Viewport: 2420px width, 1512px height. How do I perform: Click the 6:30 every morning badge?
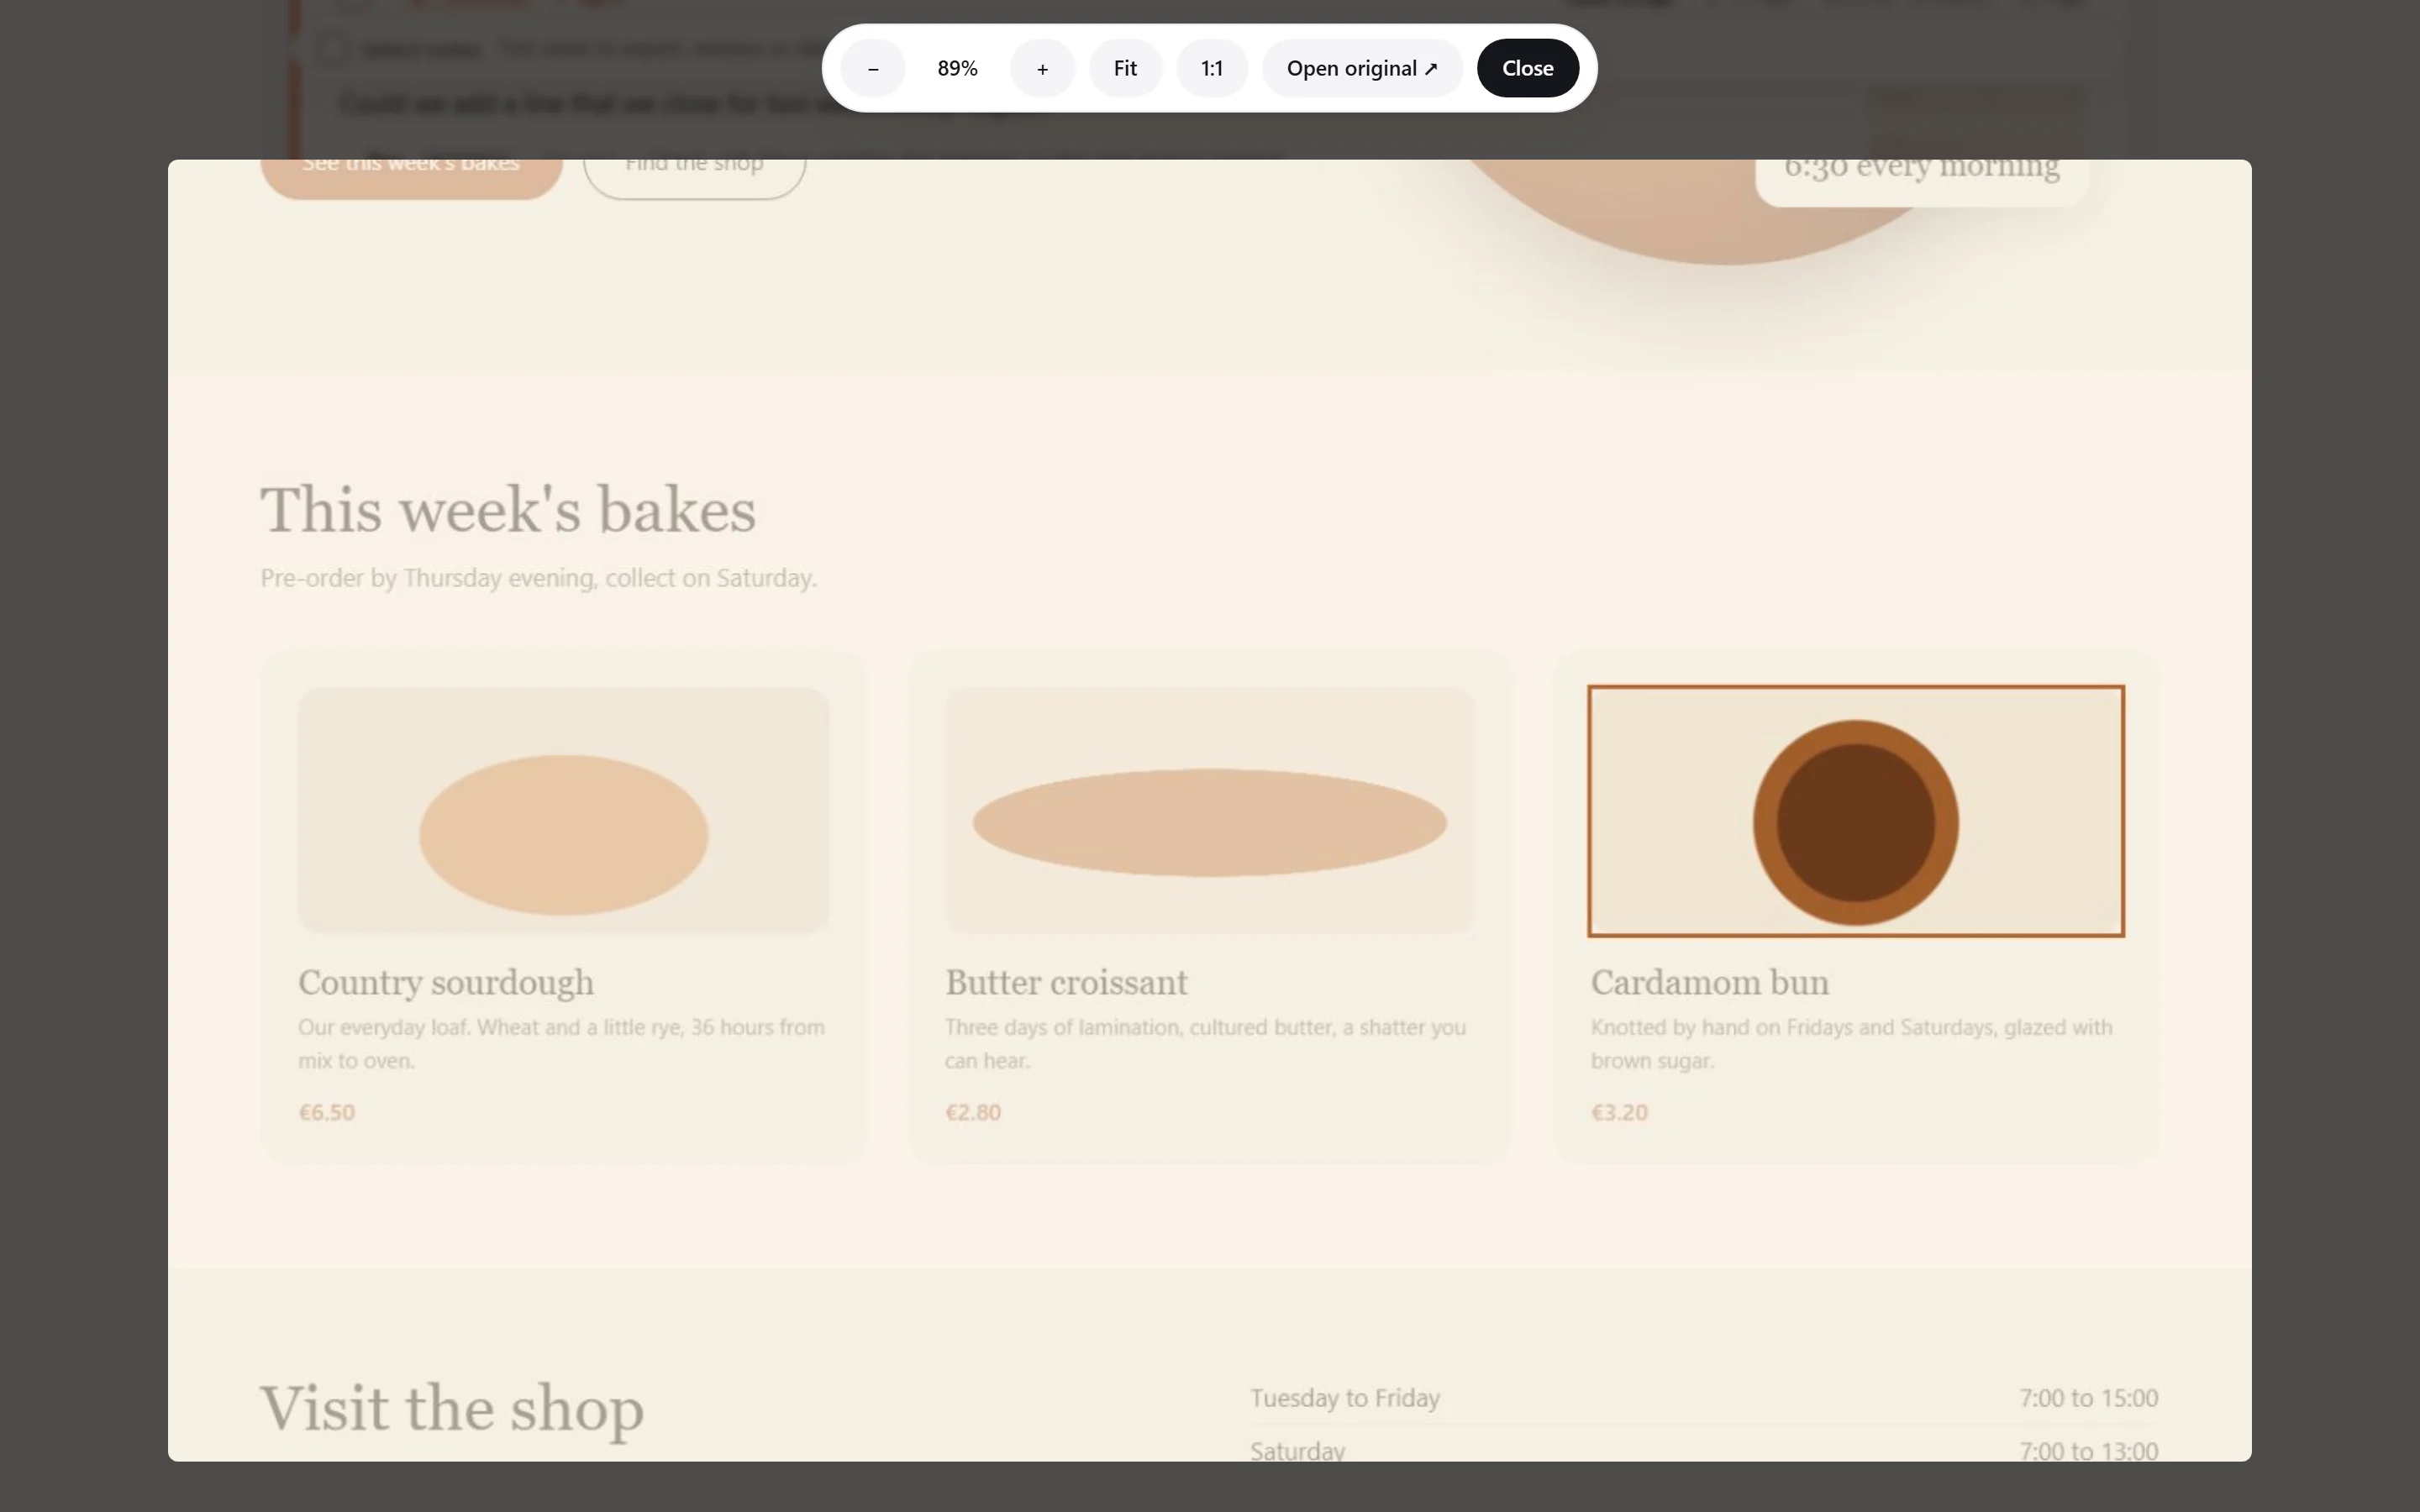[1921, 182]
